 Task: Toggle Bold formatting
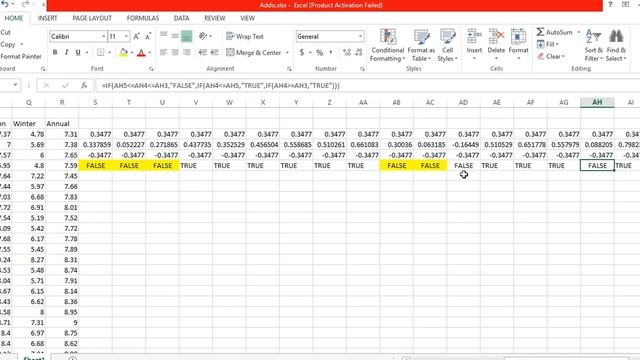point(55,53)
